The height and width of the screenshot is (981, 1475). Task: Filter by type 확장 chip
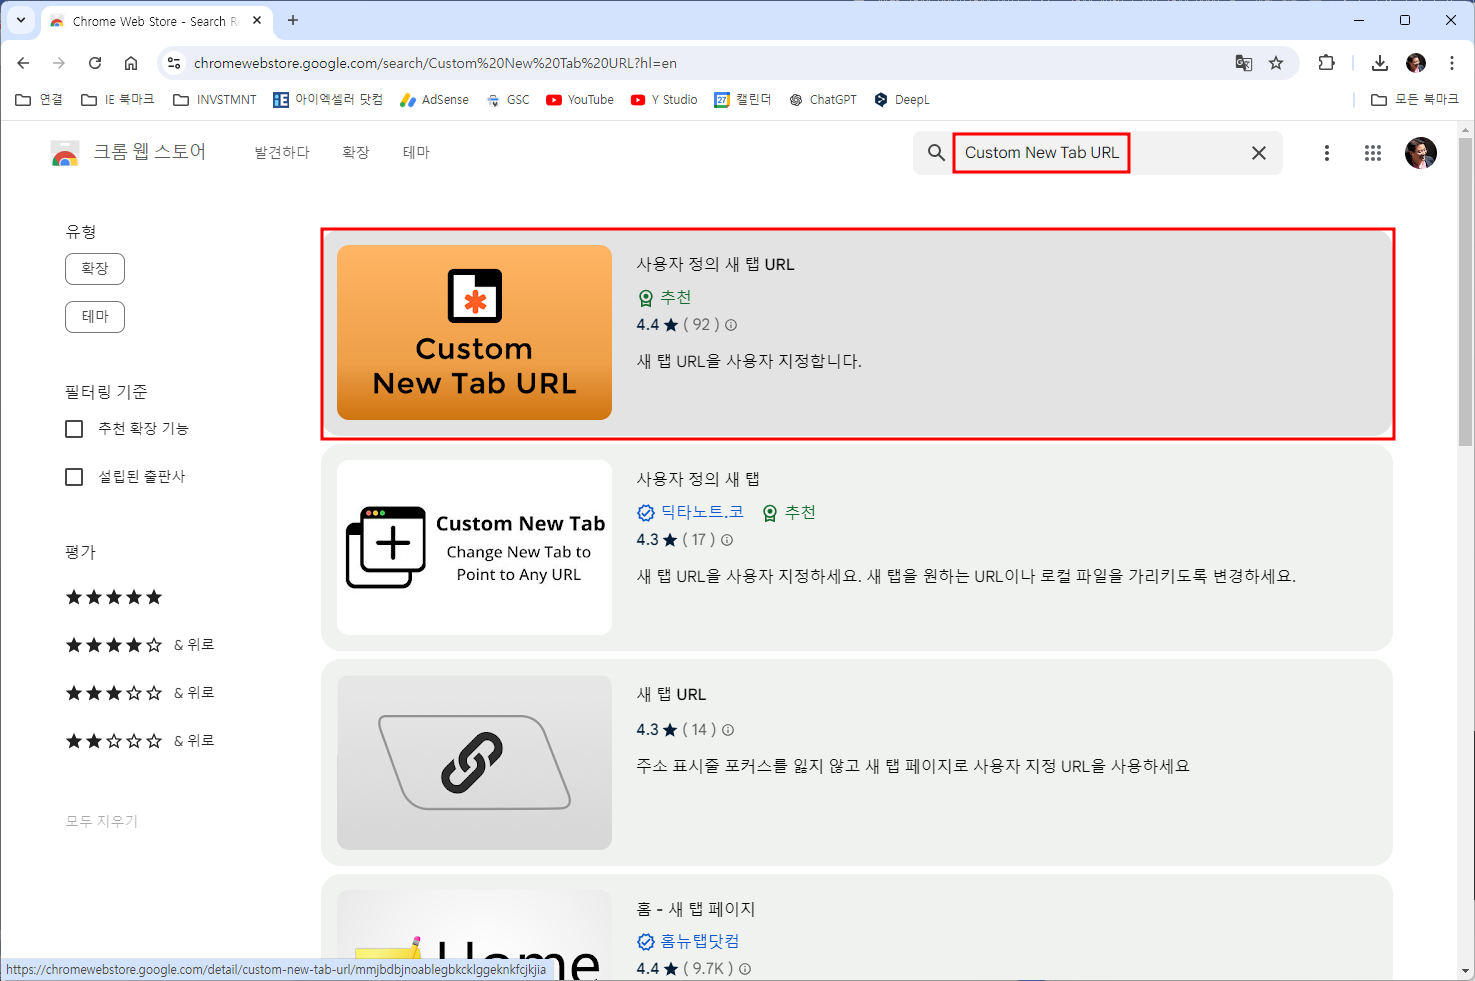95,269
